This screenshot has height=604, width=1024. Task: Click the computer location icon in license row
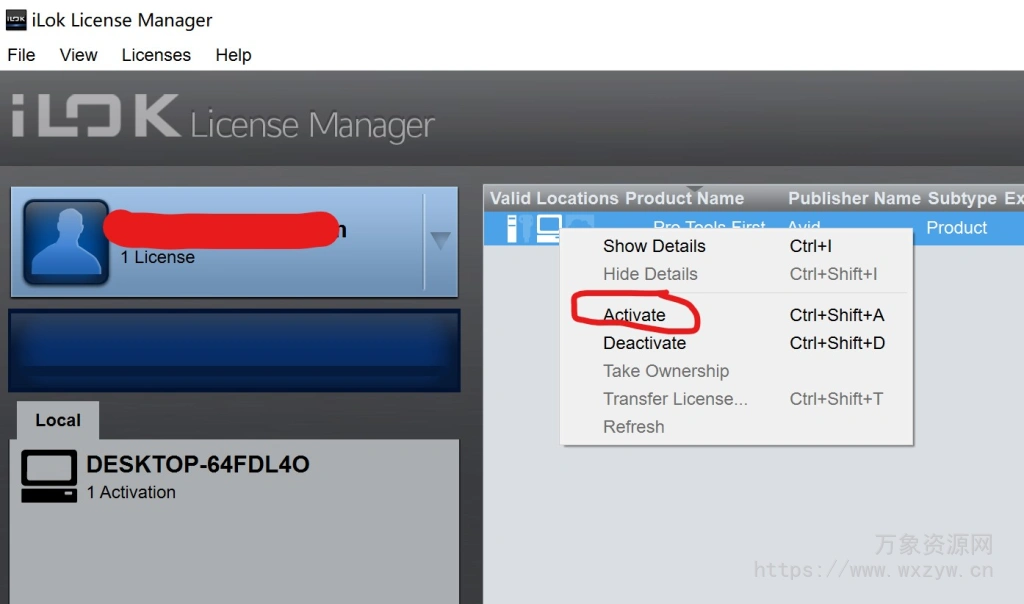coord(549,228)
